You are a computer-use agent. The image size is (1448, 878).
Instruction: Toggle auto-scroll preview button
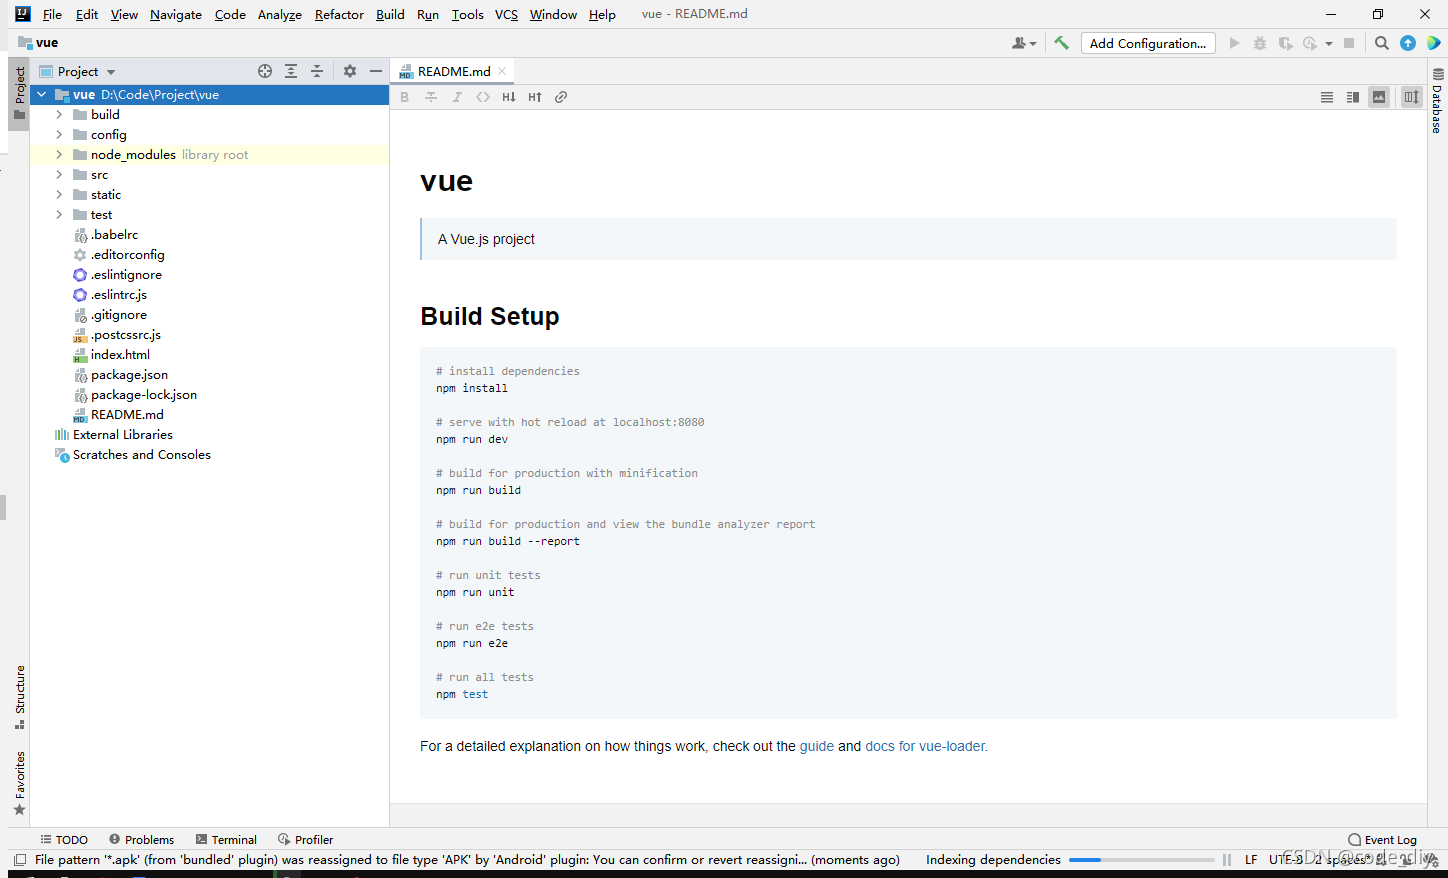click(1411, 97)
